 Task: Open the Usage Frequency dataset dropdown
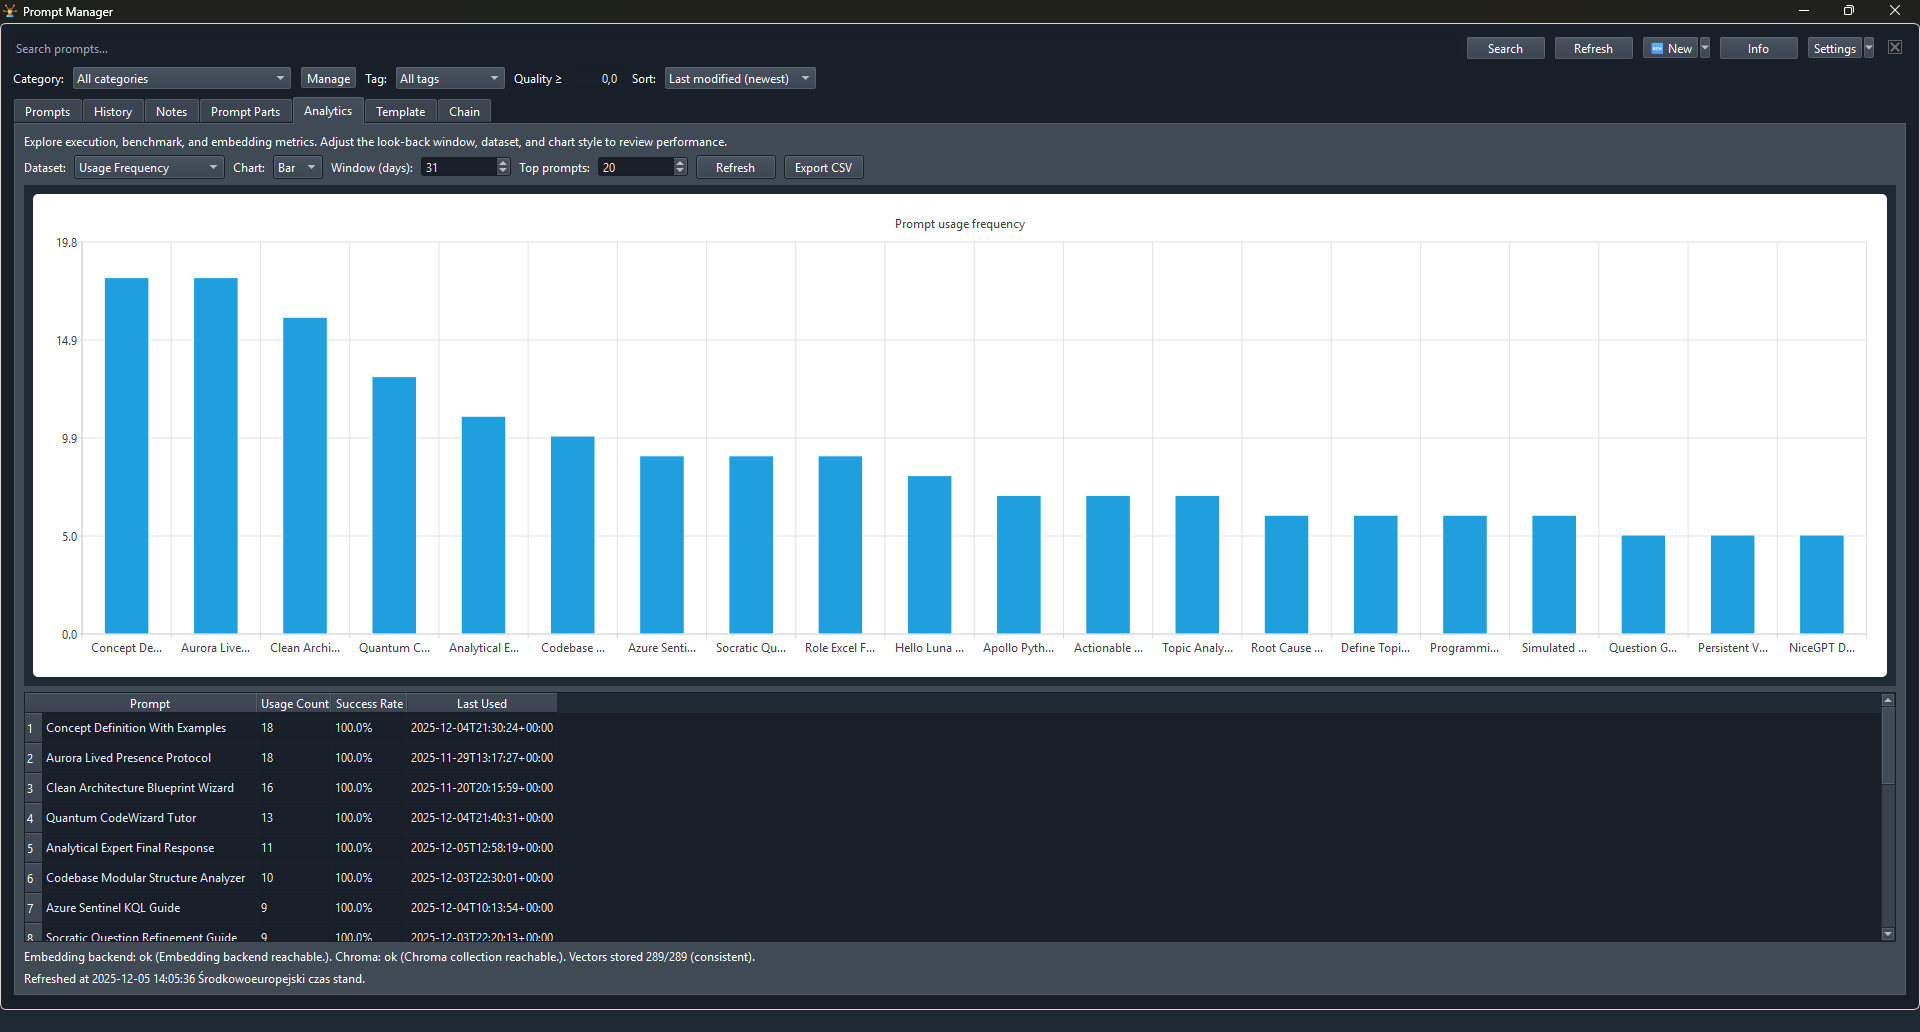tap(211, 167)
